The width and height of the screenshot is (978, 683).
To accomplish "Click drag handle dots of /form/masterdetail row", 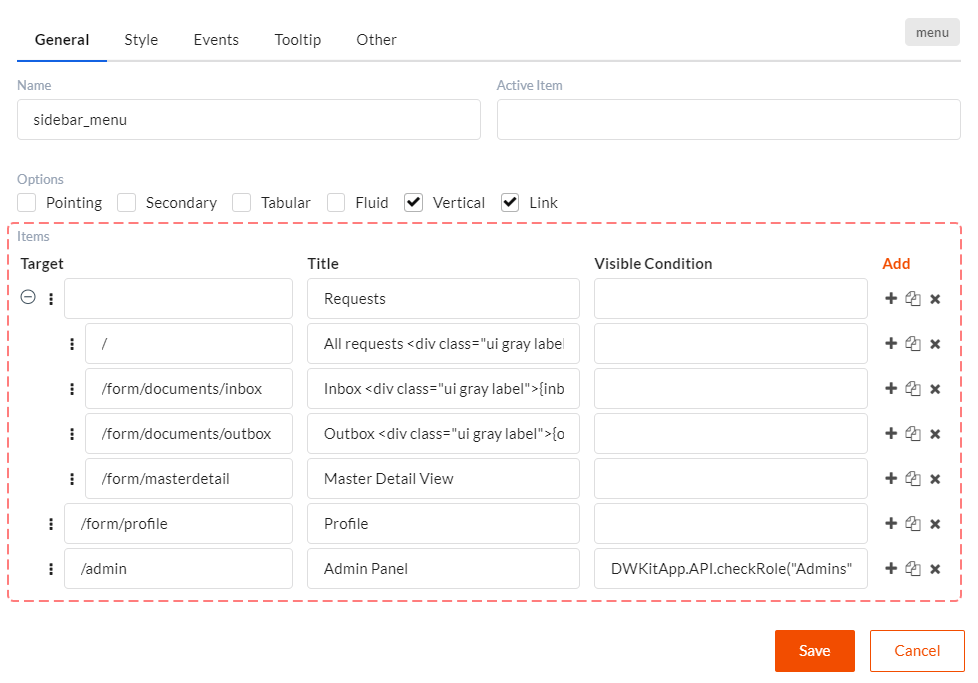I will 72,479.
